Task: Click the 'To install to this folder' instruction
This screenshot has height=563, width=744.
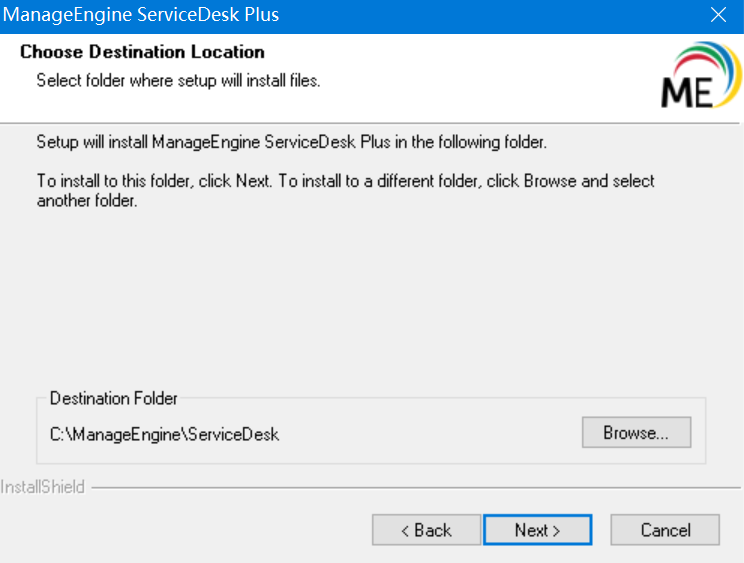Action: [x=345, y=181]
